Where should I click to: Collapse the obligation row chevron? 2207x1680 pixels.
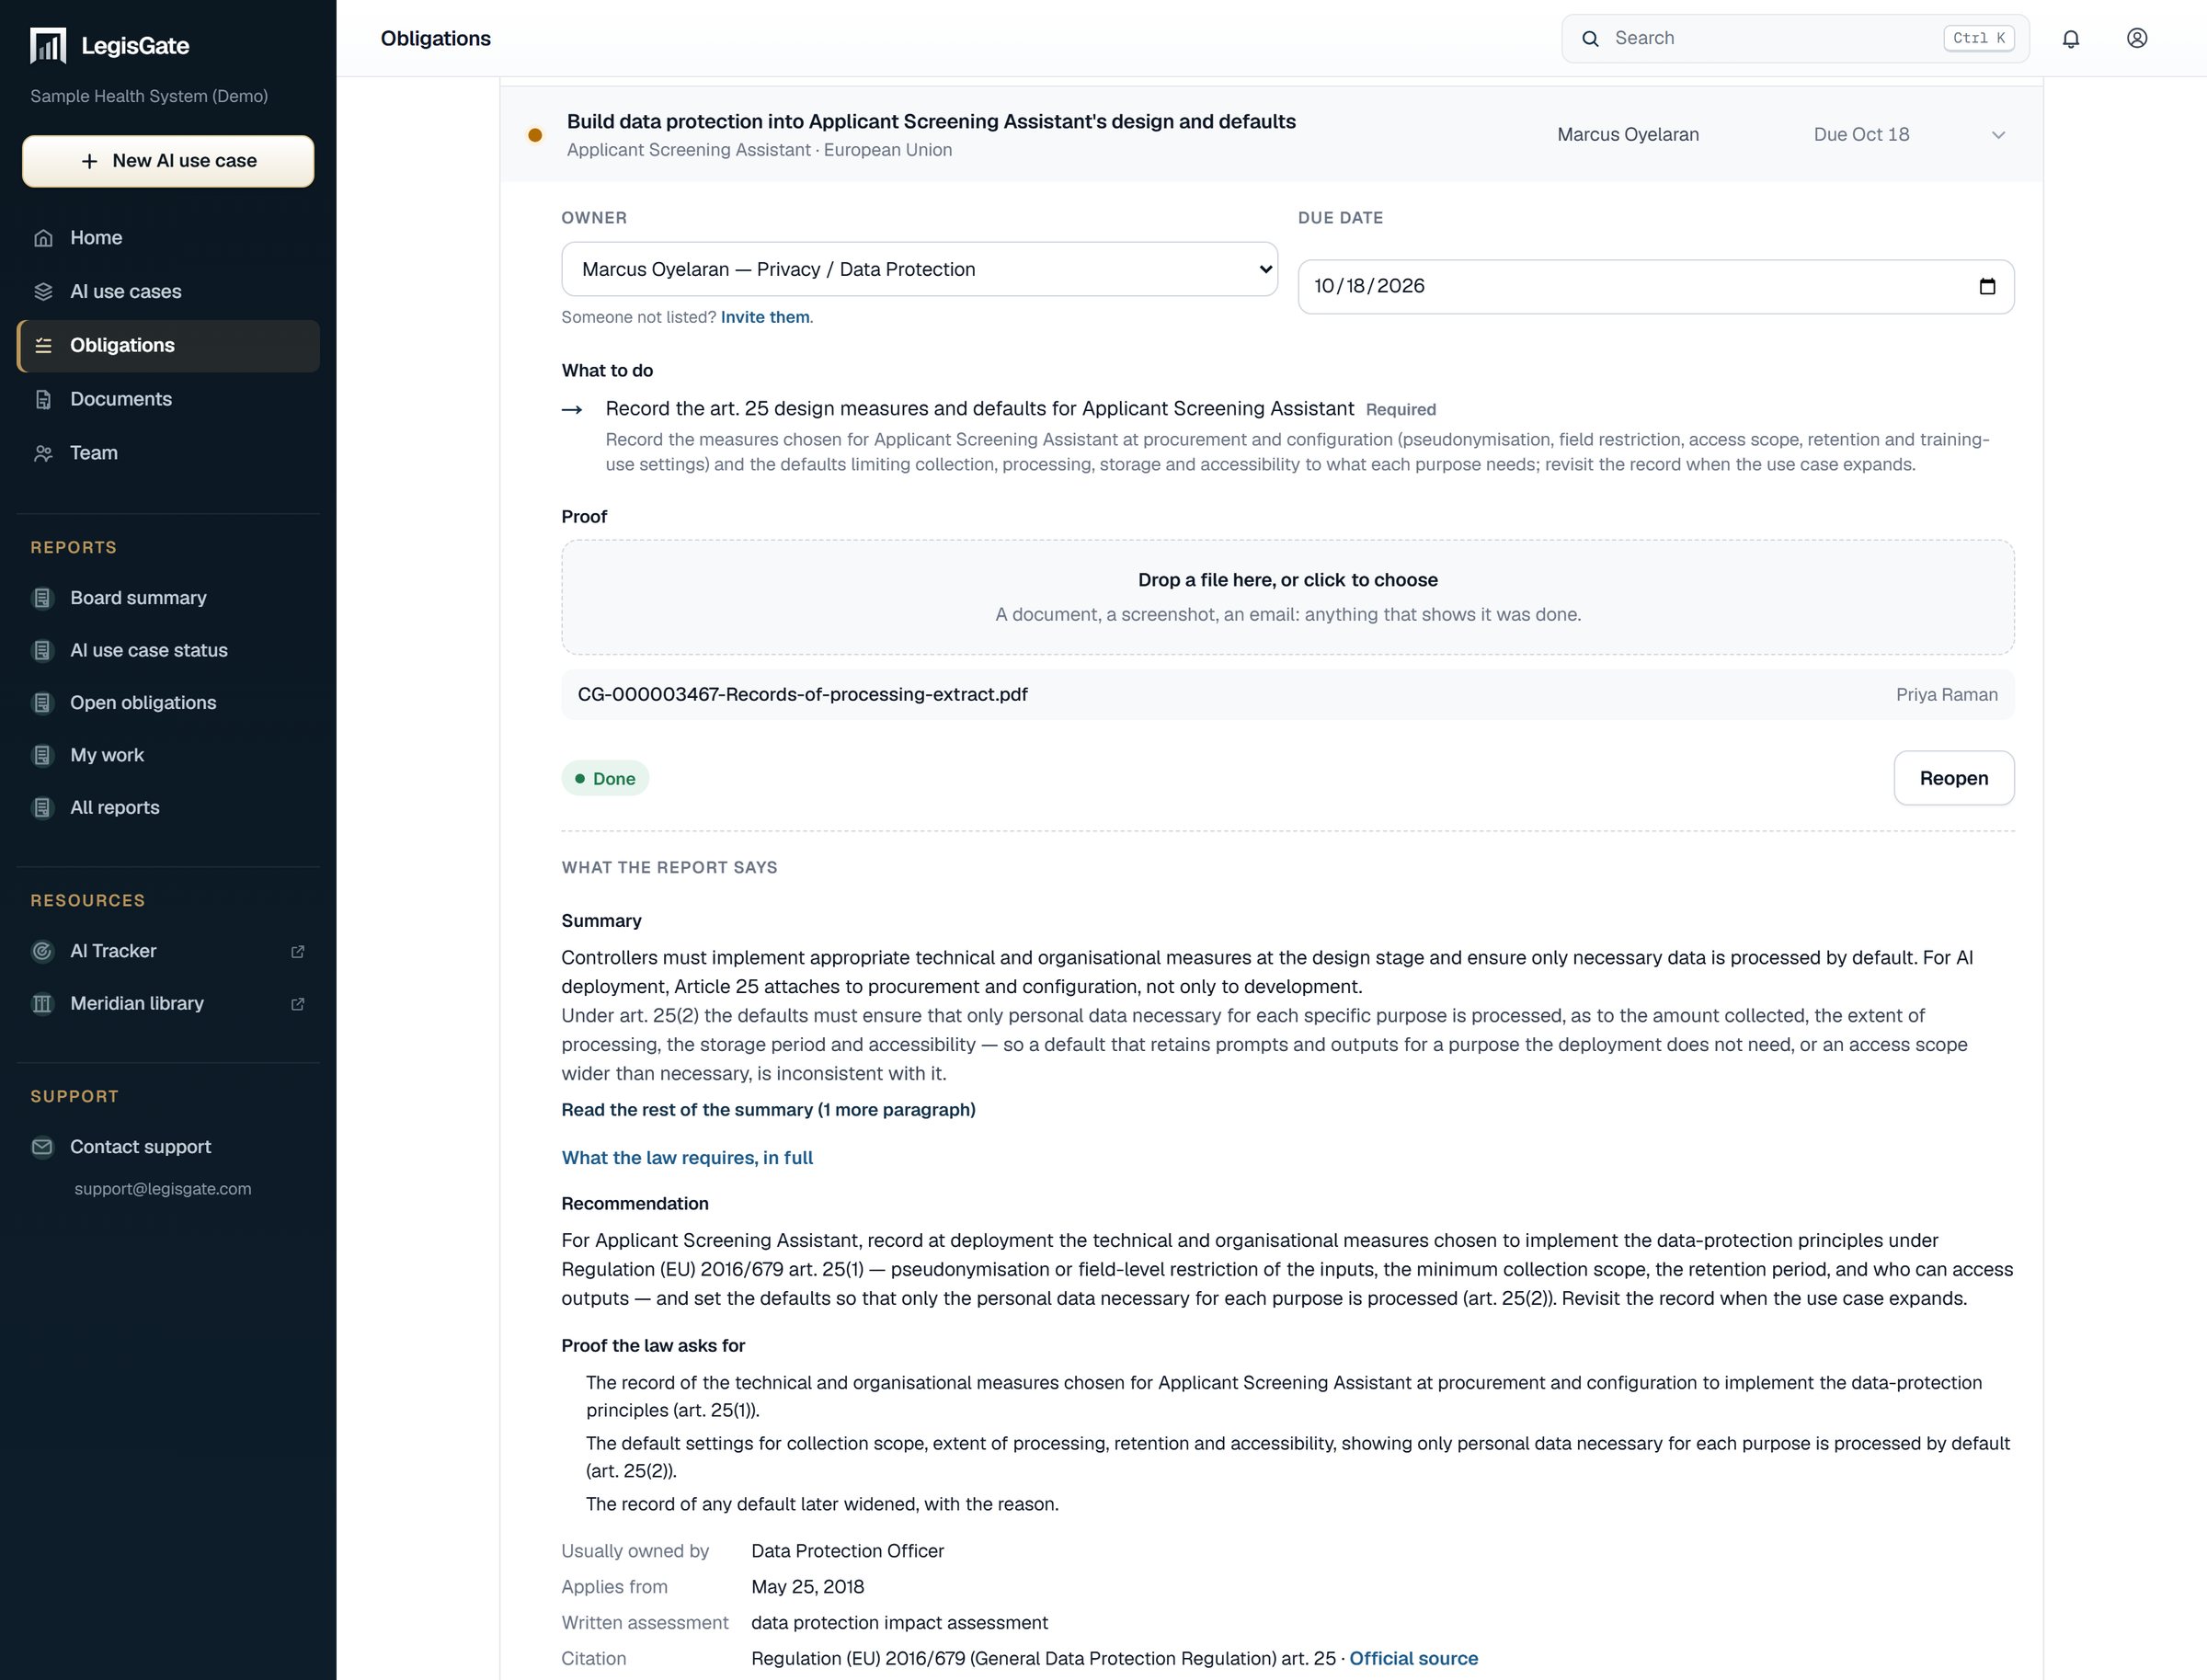click(x=1998, y=135)
